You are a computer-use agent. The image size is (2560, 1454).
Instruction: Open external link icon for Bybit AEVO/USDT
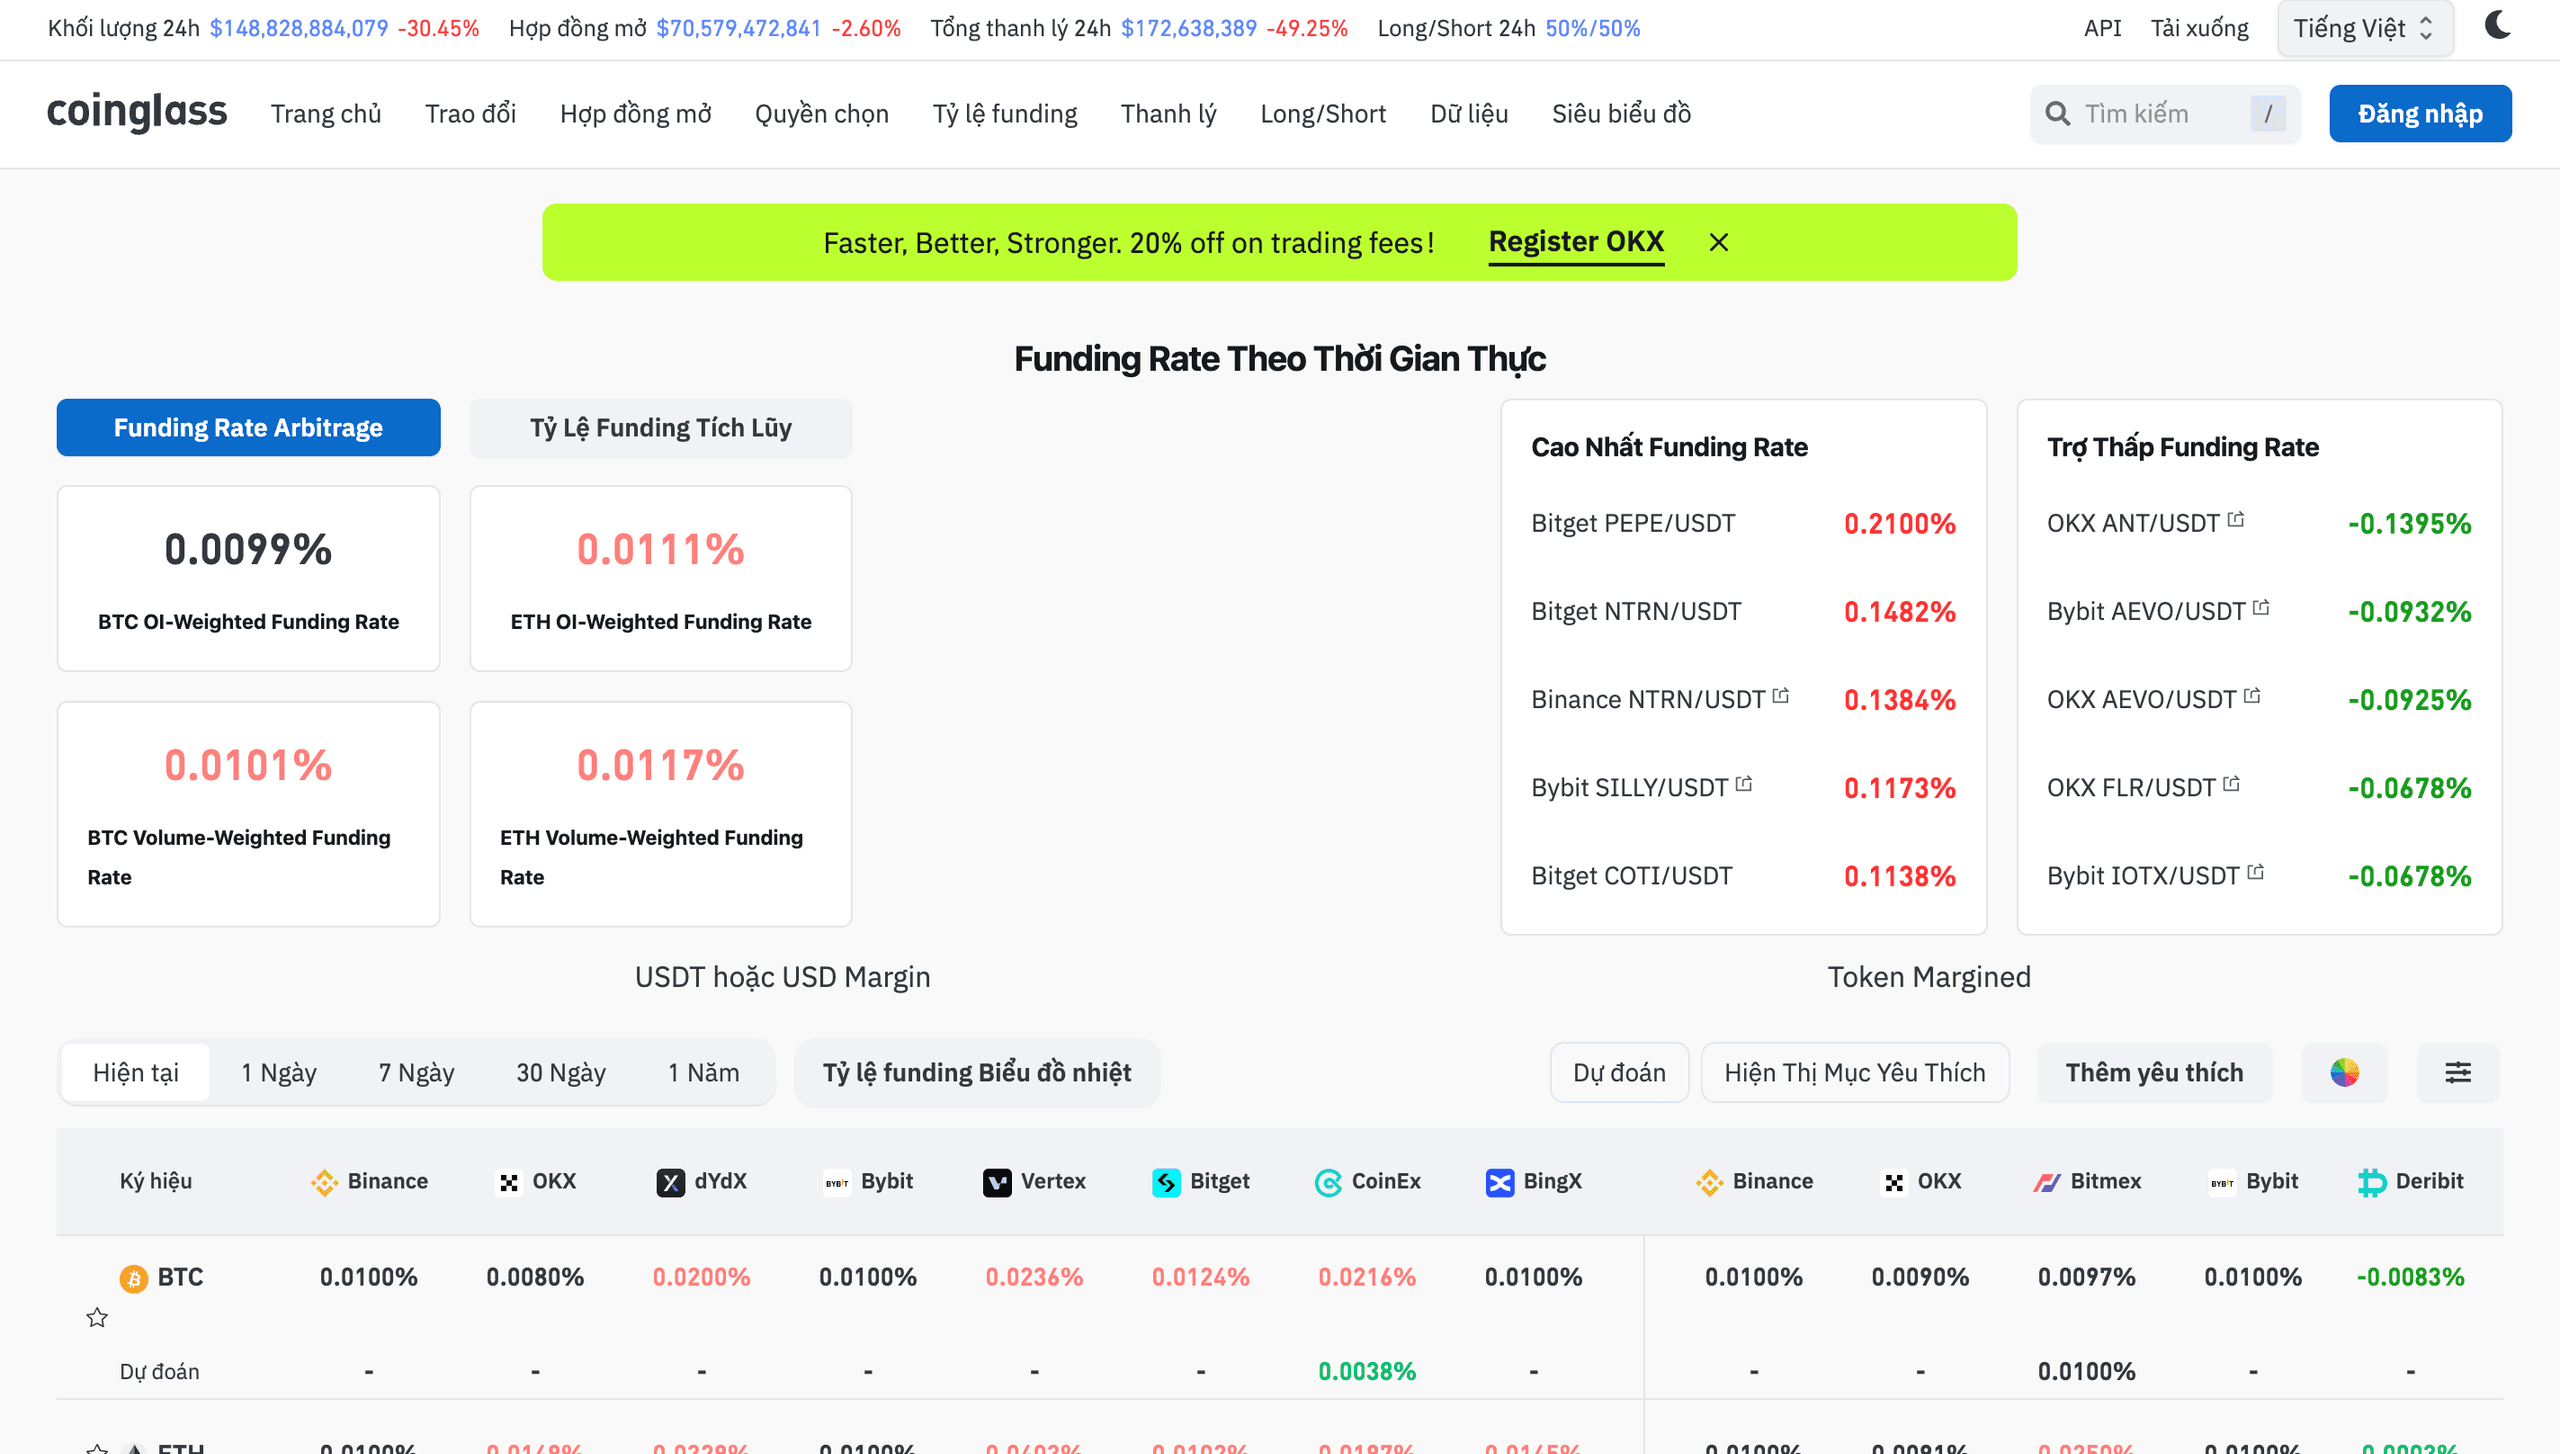[2261, 608]
